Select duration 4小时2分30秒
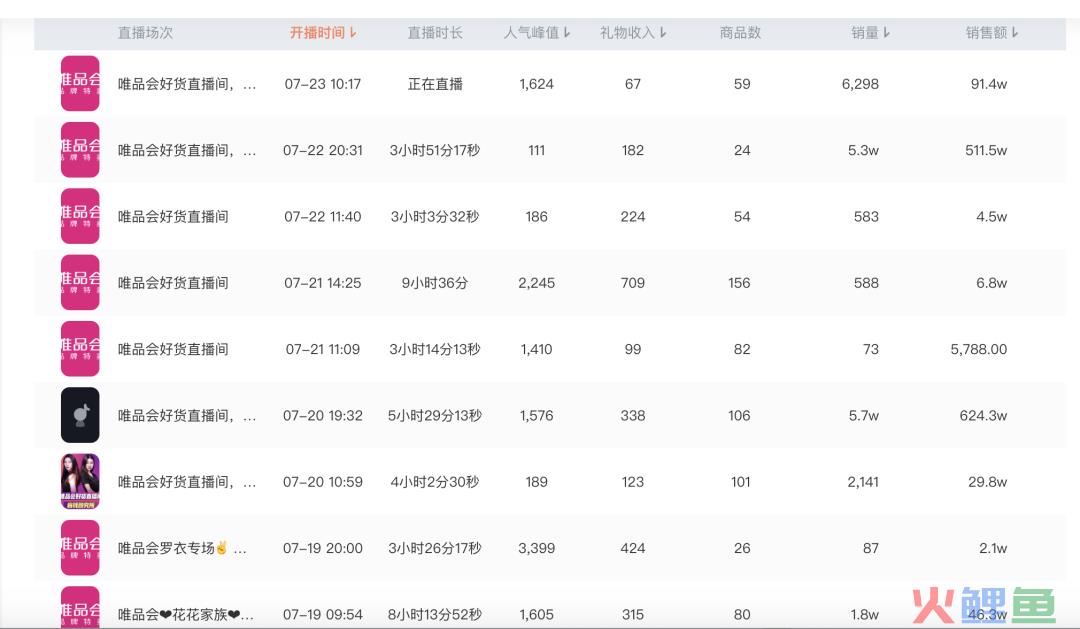The image size is (1080, 629). (x=435, y=482)
